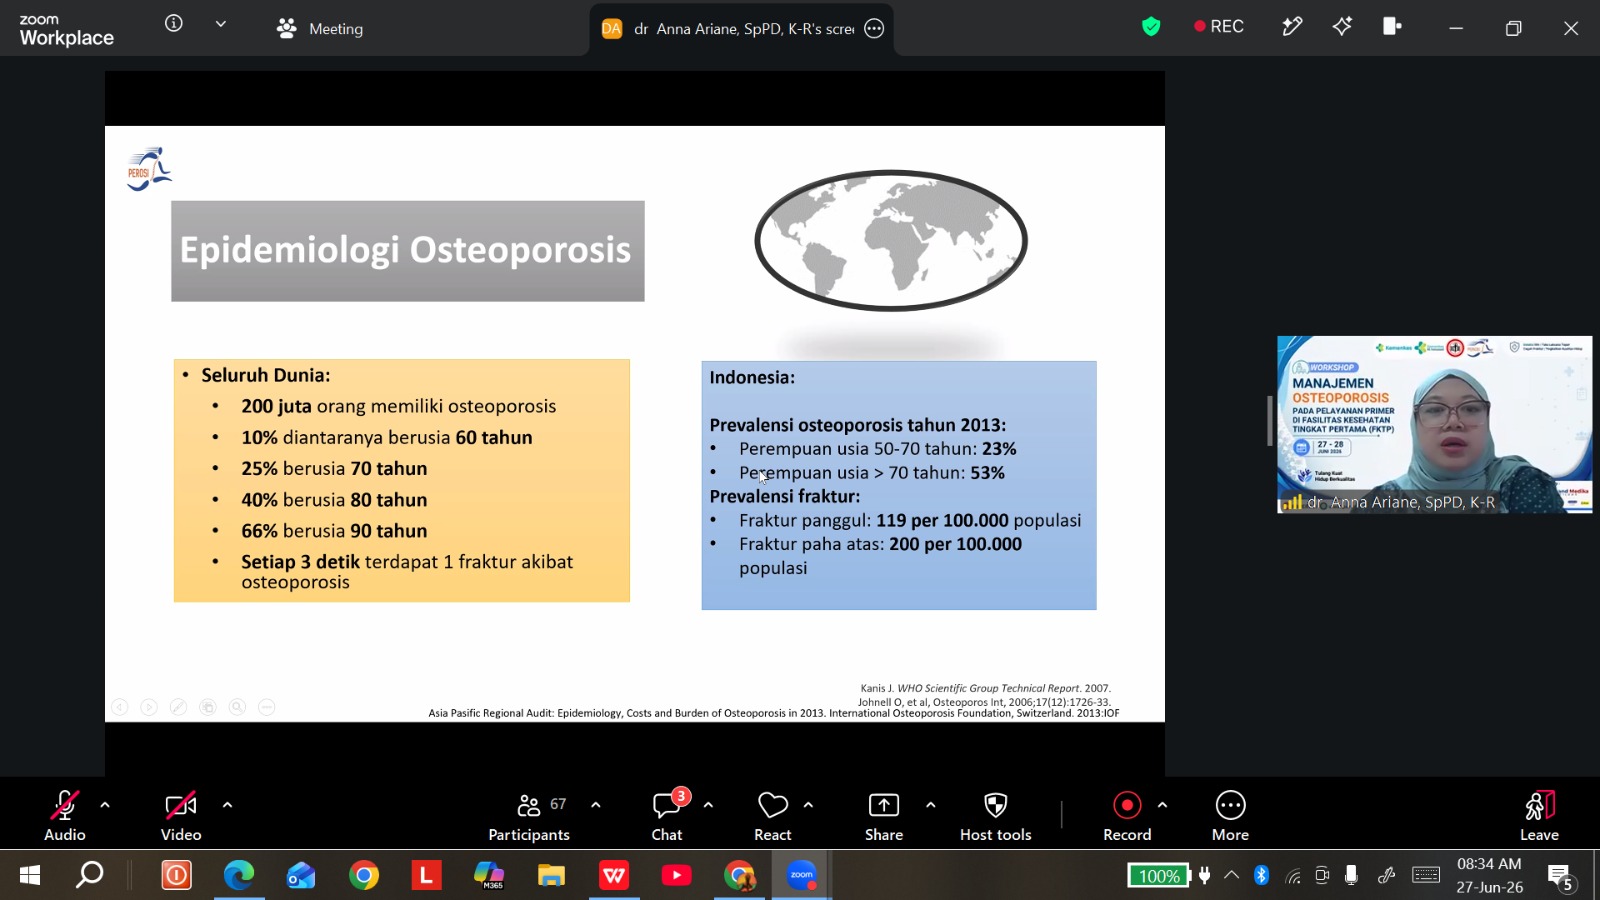Click 'Prevalensi fraktur:' text
1600x900 pixels.
(785, 496)
